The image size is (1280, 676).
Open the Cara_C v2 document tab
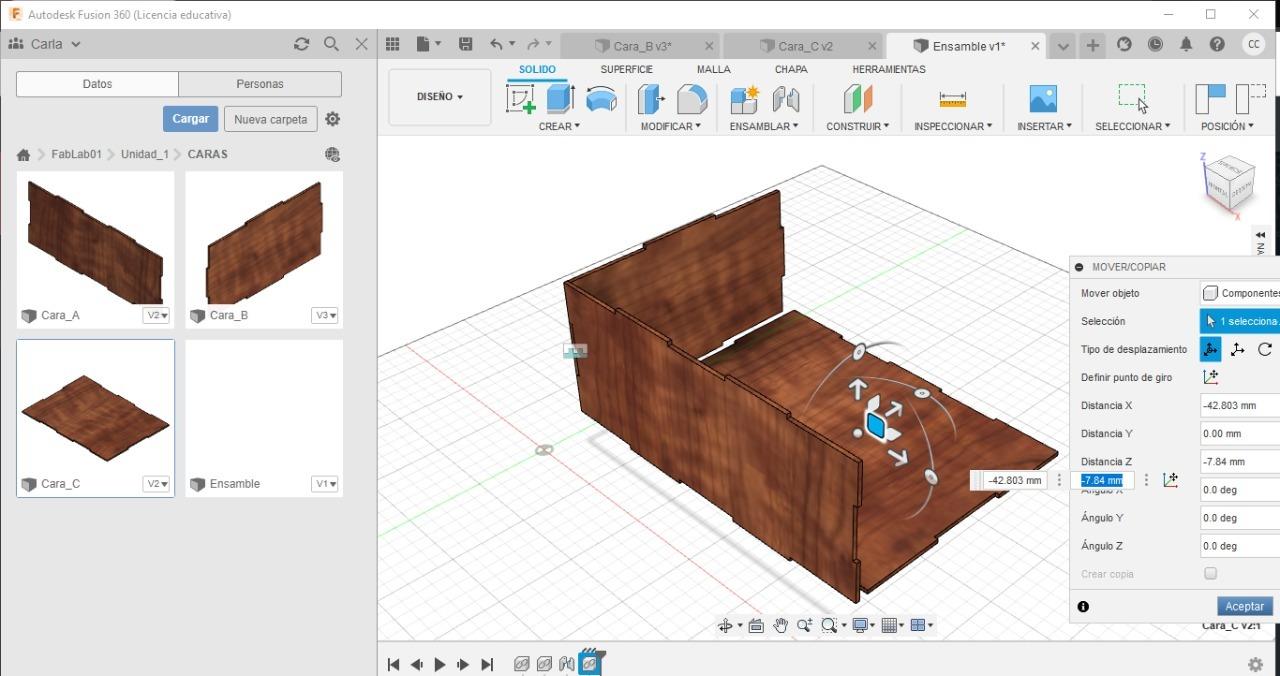803,46
